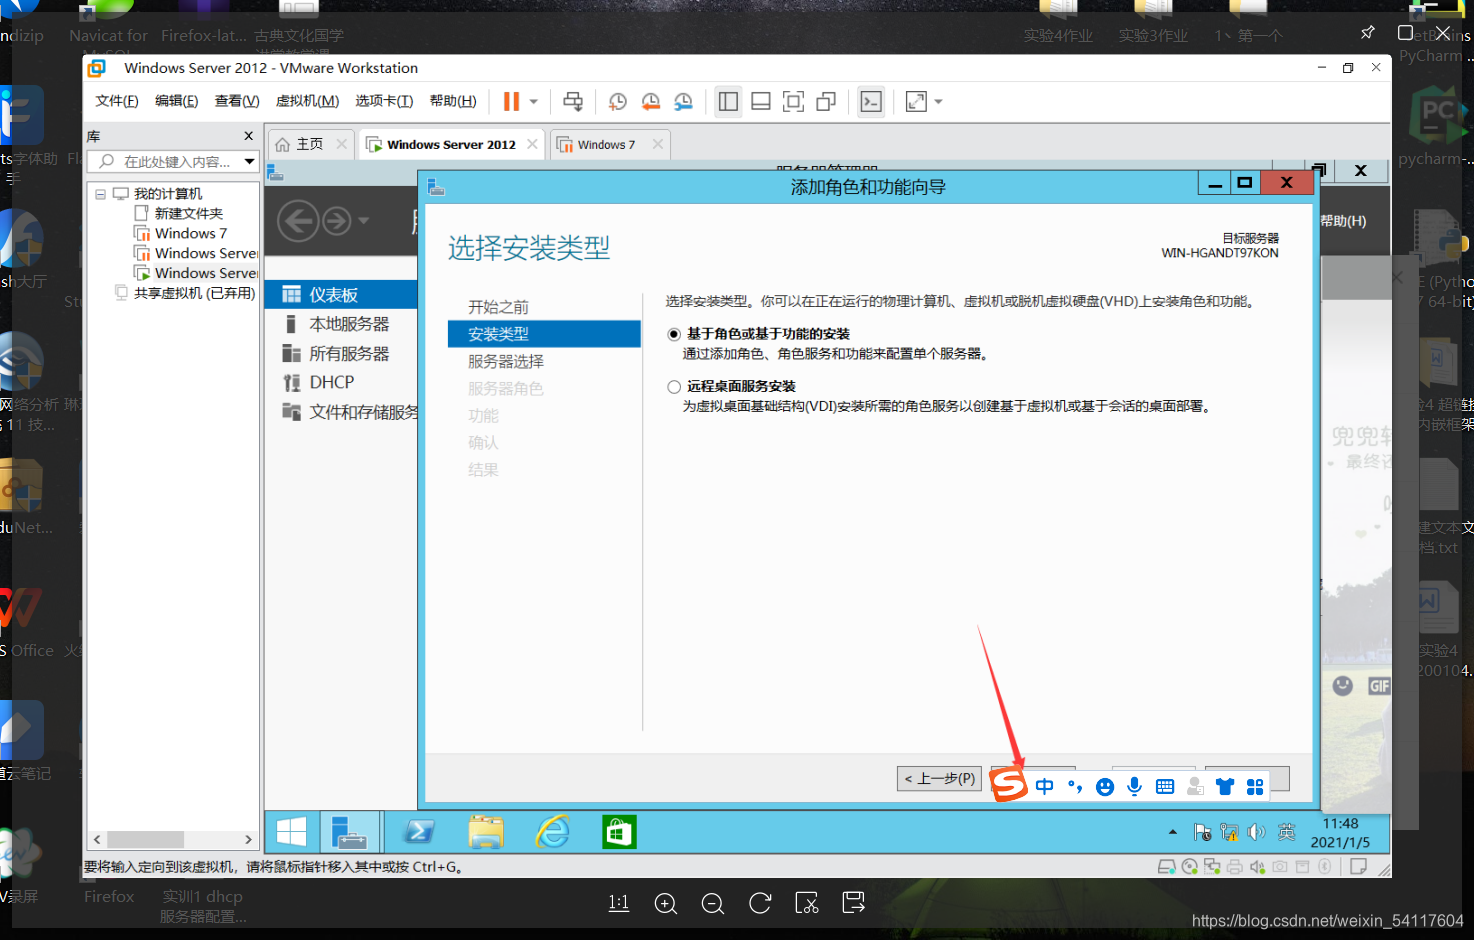Open the snapshot manager wrench clock icon
The width and height of the screenshot is (1474, 940).
tap(684, 101)
